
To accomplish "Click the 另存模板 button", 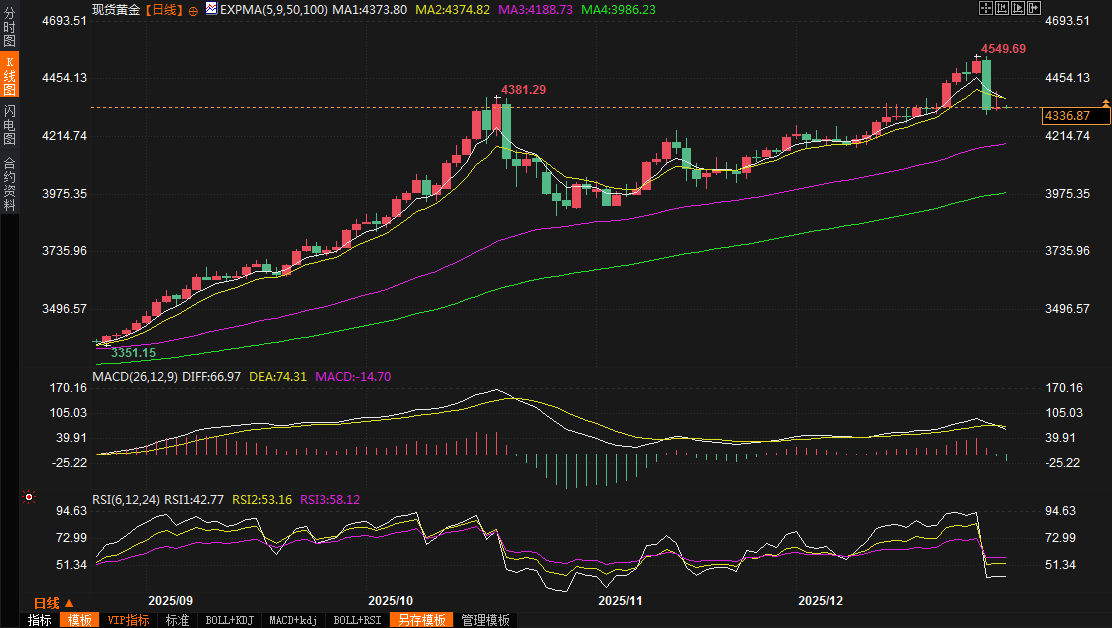I will coord(421,620).
